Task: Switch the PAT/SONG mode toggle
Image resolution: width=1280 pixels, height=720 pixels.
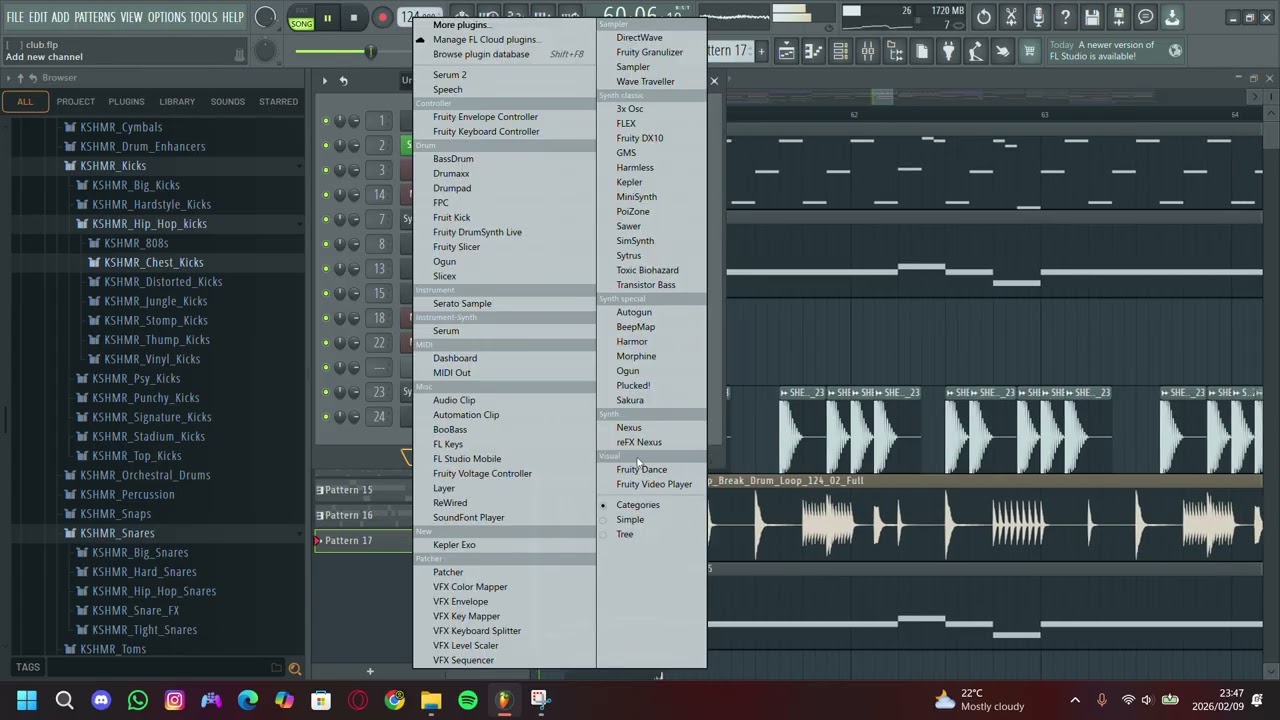Action: point(301,18)
